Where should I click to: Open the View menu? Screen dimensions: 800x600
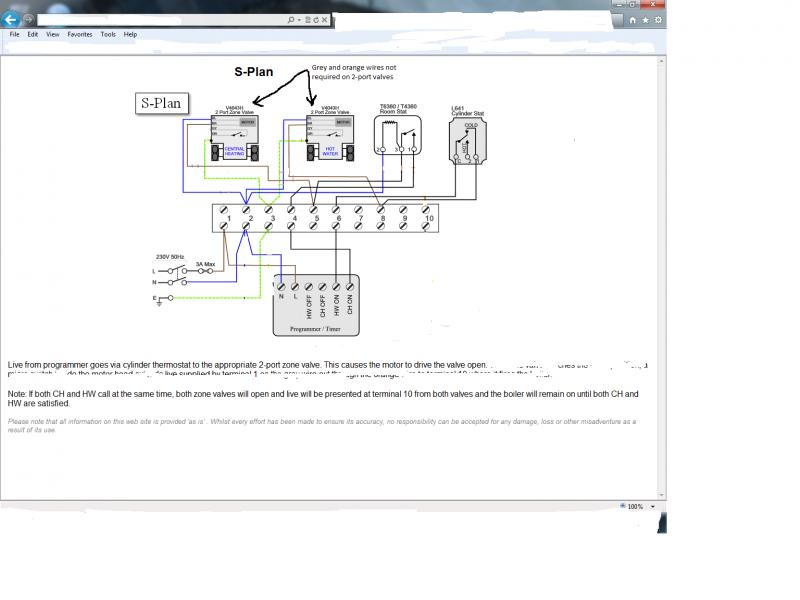[52, 34]
